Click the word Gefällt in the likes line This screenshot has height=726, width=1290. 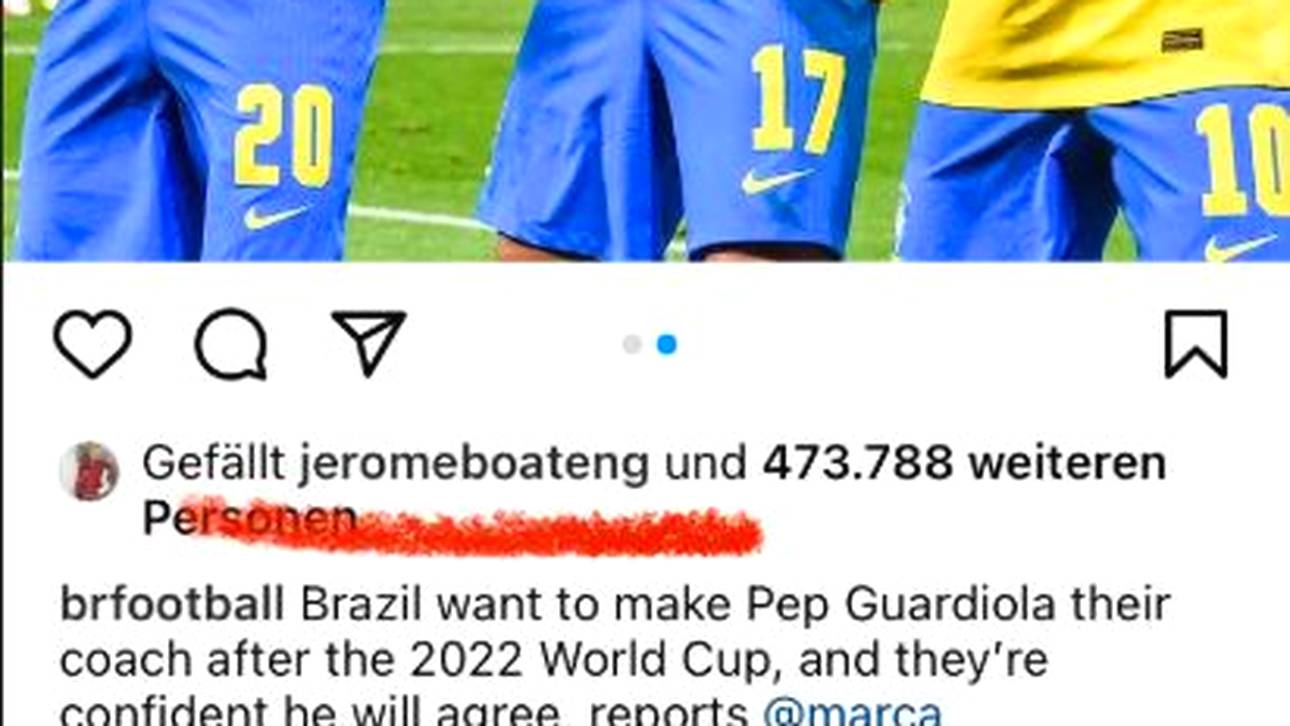pos(214,464)
